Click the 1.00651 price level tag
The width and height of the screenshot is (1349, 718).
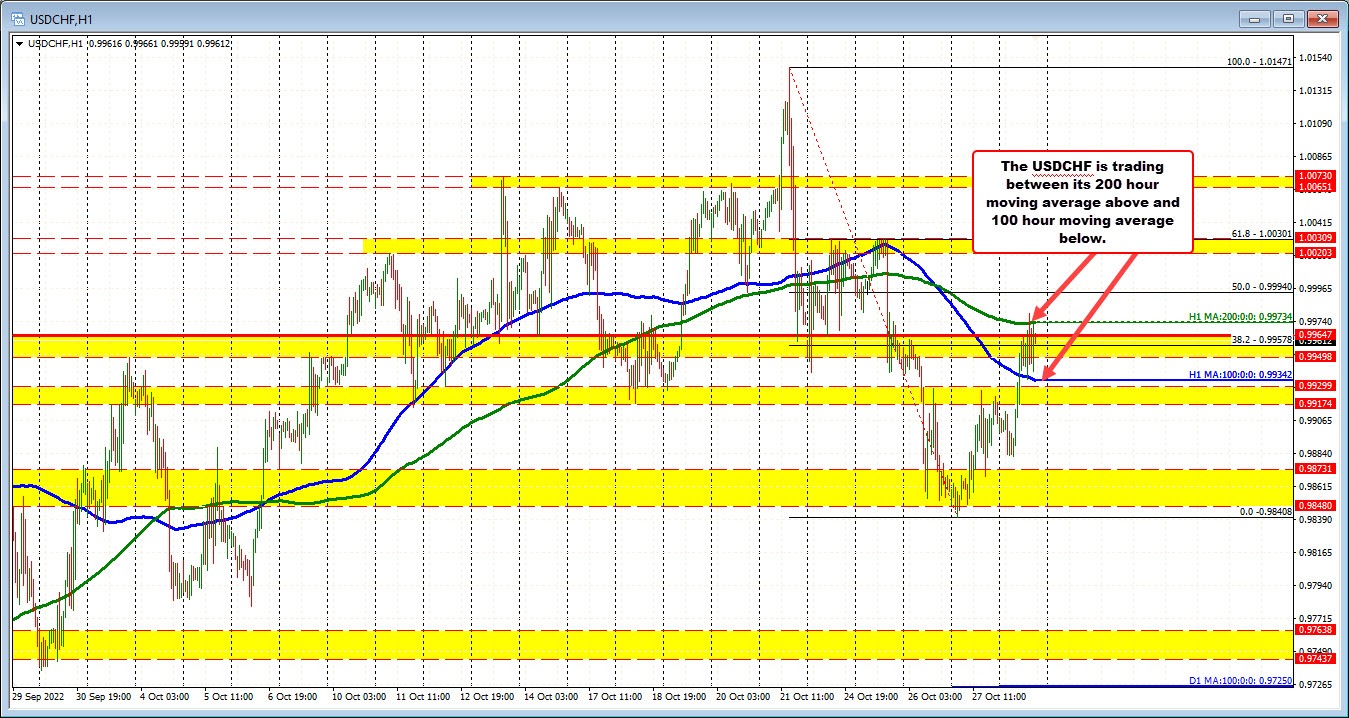[x=1317, y=187]
